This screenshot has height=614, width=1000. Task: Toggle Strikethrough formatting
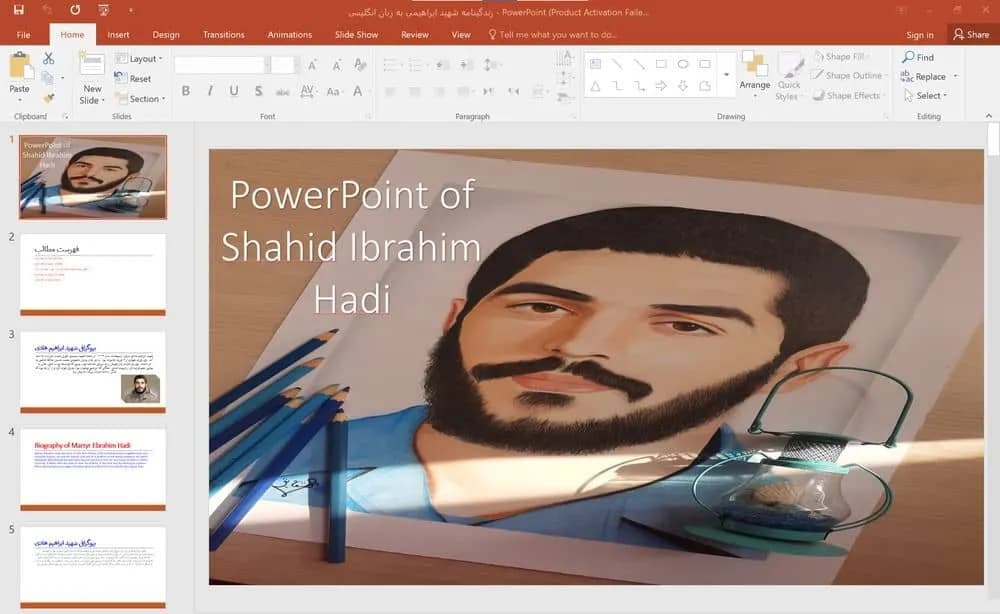(283, 92)
